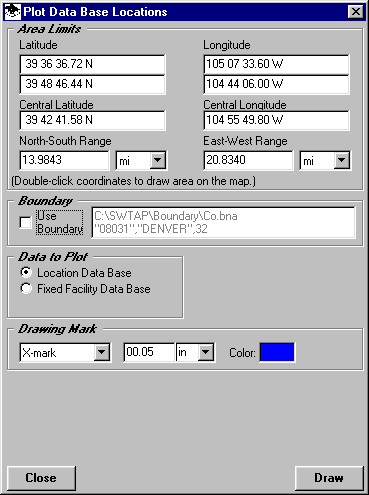The image size is (369, 495).
Task: Click the blue Color swatch
Action: point(277,352)
